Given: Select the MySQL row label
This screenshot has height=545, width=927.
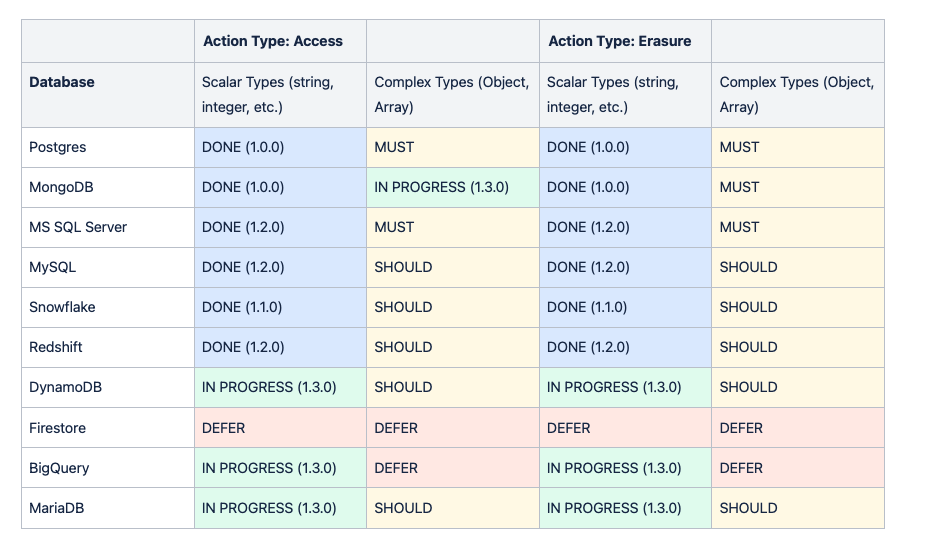Looking at the screenshot, I should coord(108,267).
